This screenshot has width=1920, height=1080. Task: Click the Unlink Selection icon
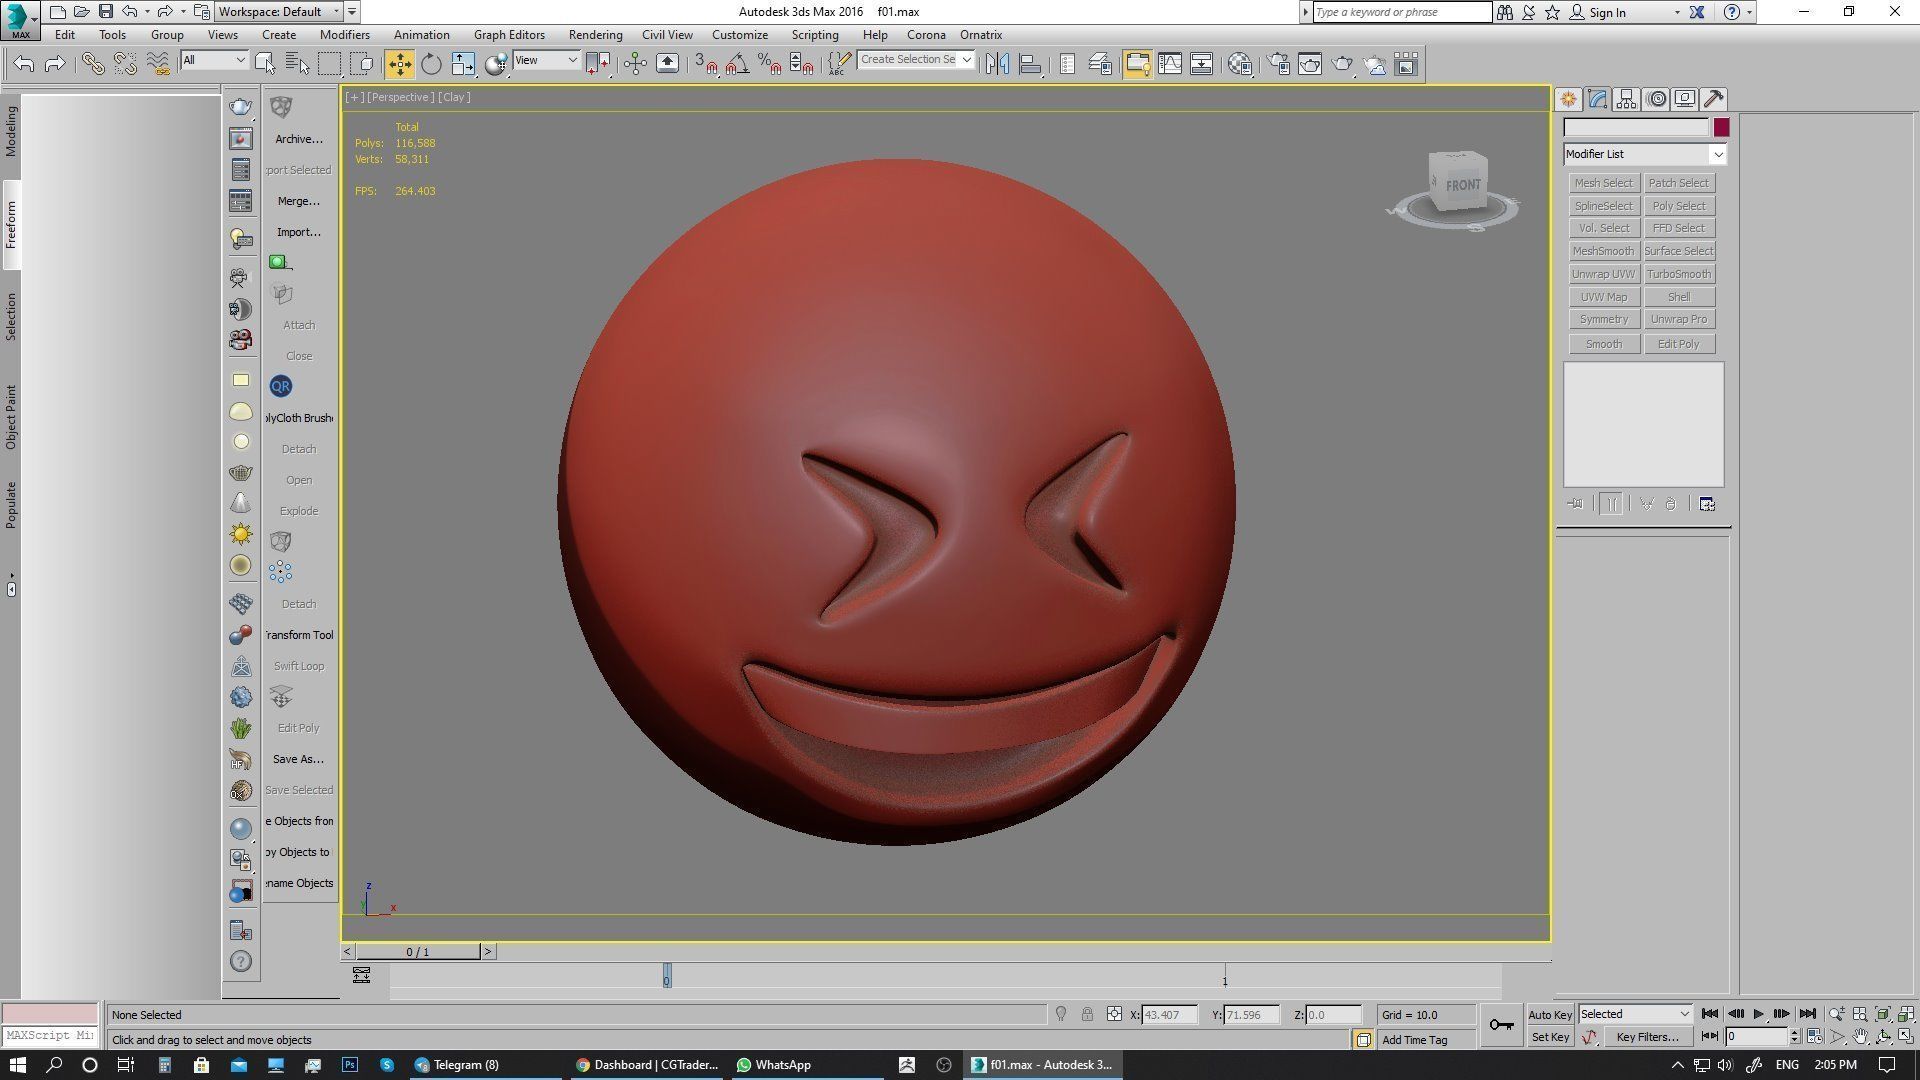coord(125,64)
